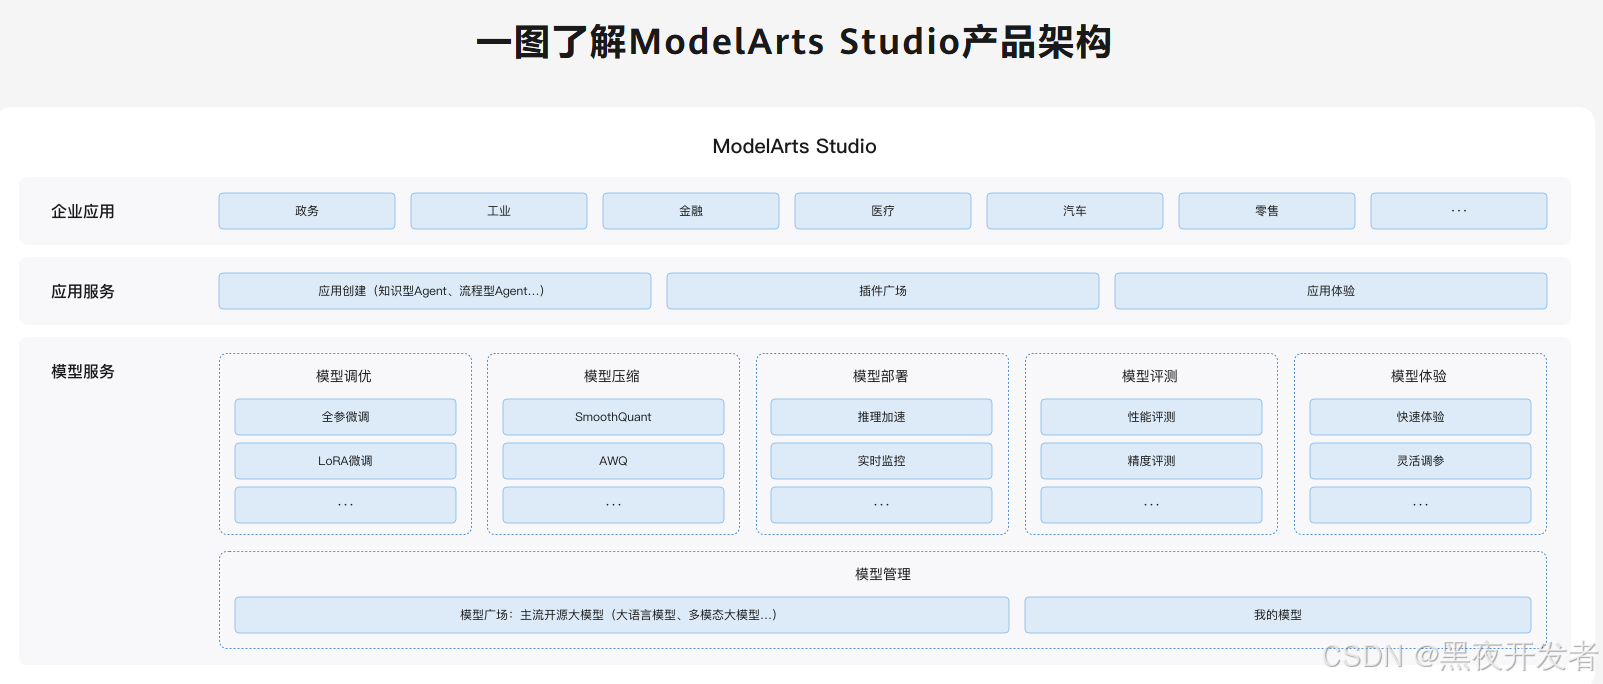1603x684 pixels.
Task: Select the 全参微调 box
Action: (345, 417)
